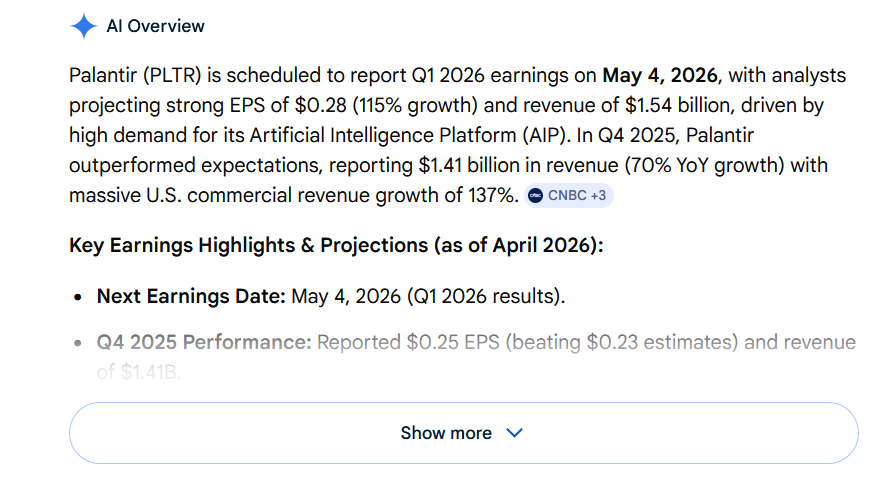Click the blue AI Overview sparkle icon

tap(83, 26)
